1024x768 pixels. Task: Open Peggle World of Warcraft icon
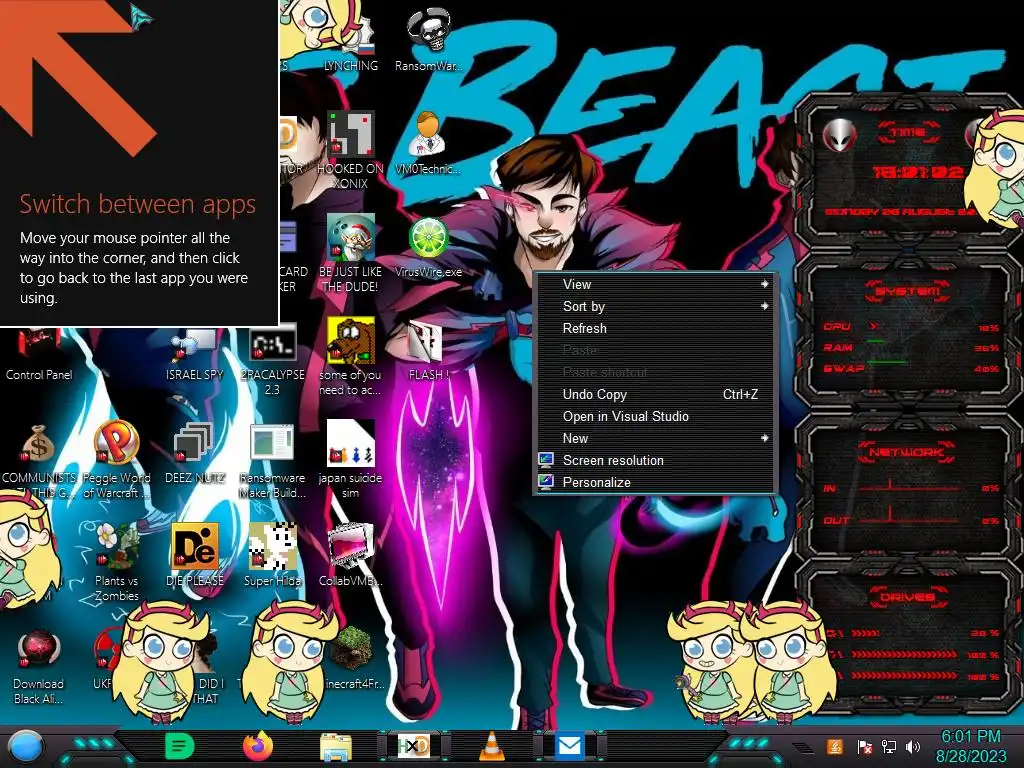[116, 460]
